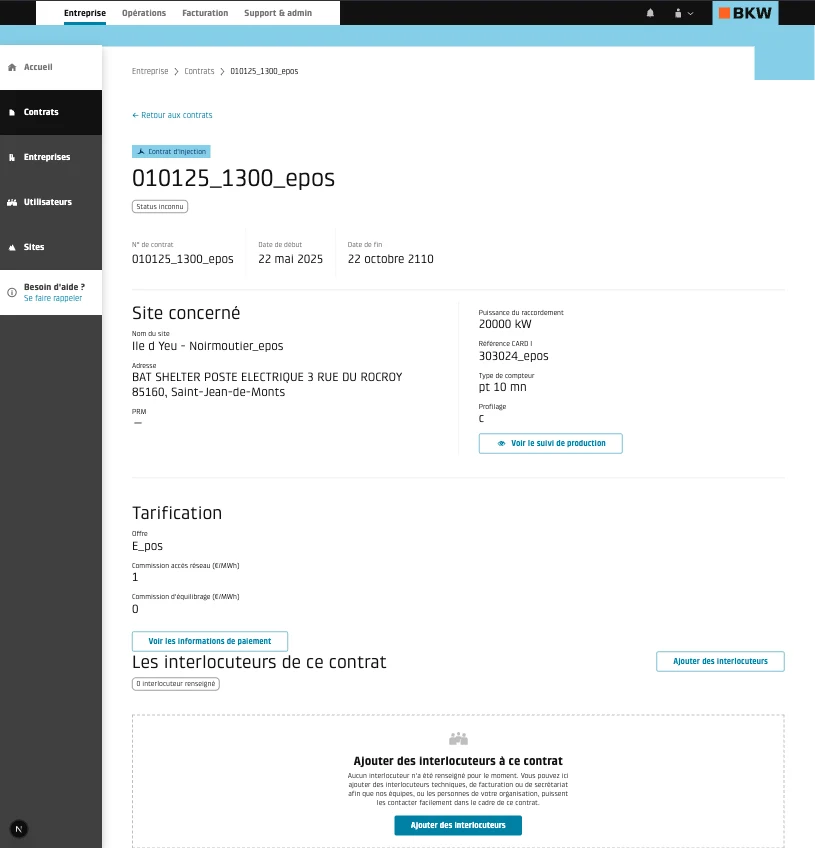Viewport: 815px width, 848px height.
Task: Click the Status inconnu badge
Action: [160, 207]
